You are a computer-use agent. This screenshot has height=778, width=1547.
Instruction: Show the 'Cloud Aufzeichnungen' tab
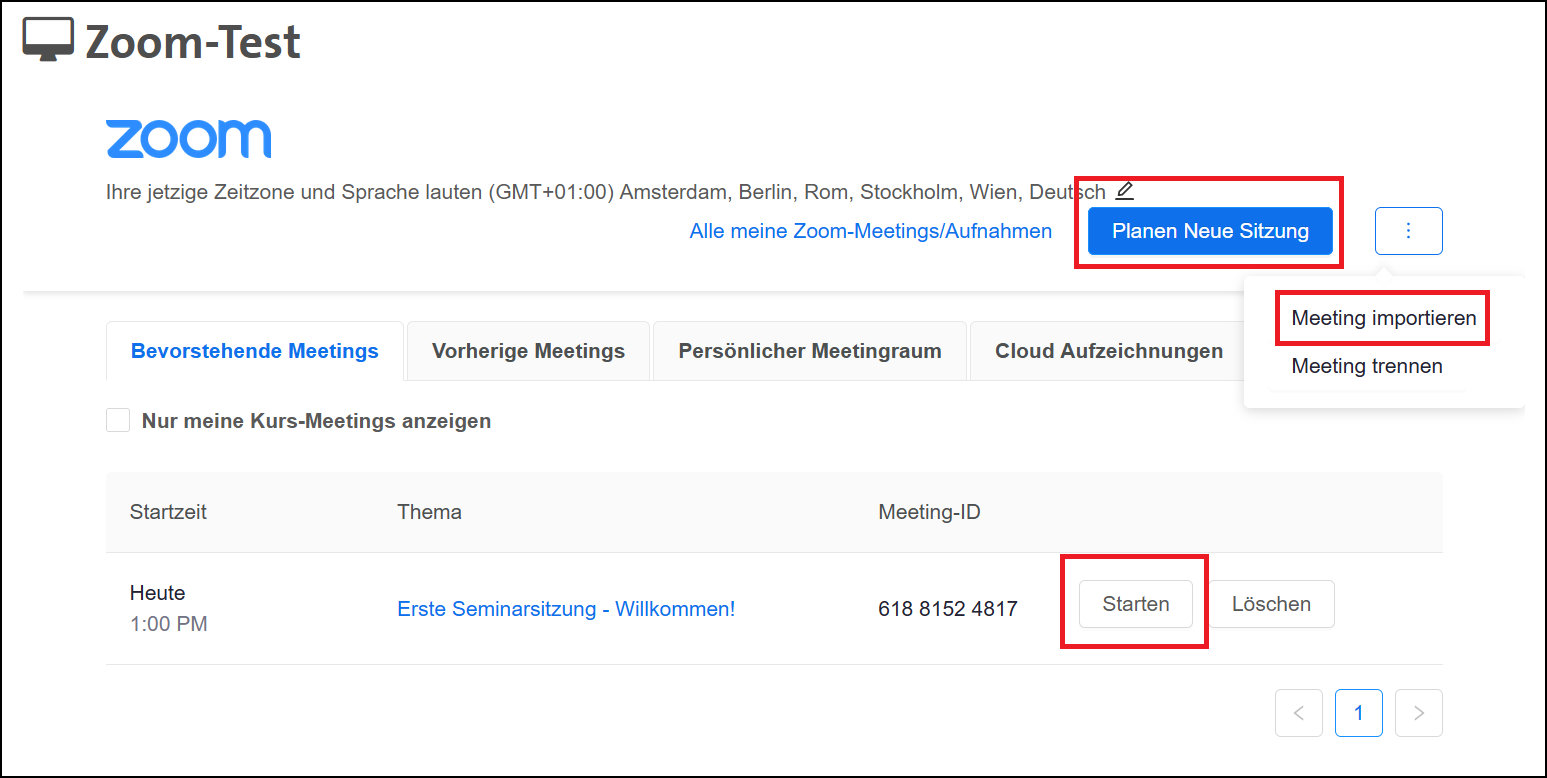pyautogui.click(x=1108, y=351)
